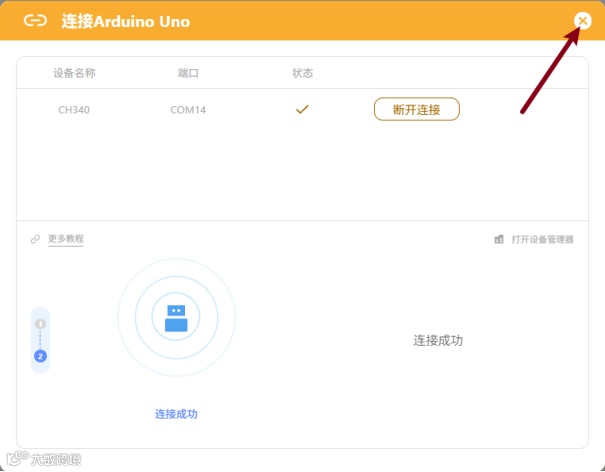605x472 pixels.
Task: Open 打开设备管理器 link
Action: [x=542, y=239]
